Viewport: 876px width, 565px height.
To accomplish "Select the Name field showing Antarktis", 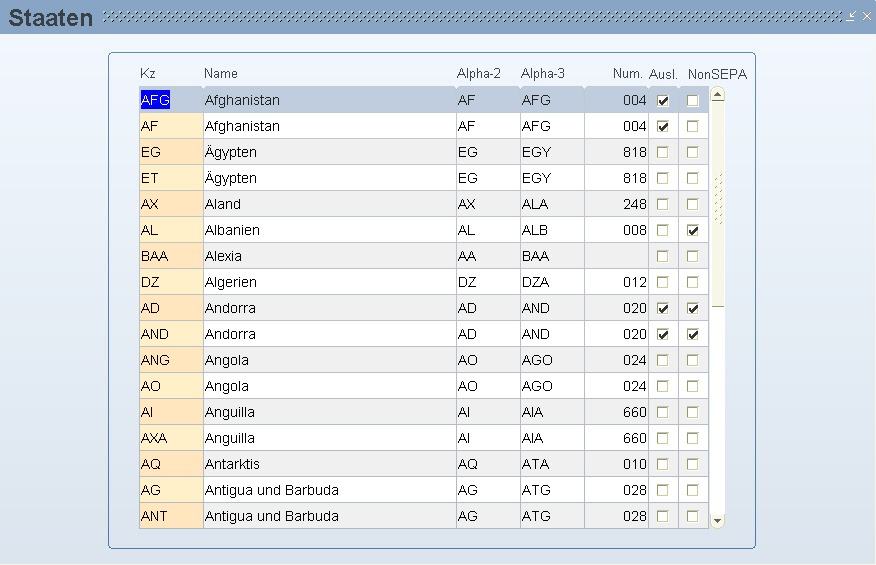I will click(328, 464).
